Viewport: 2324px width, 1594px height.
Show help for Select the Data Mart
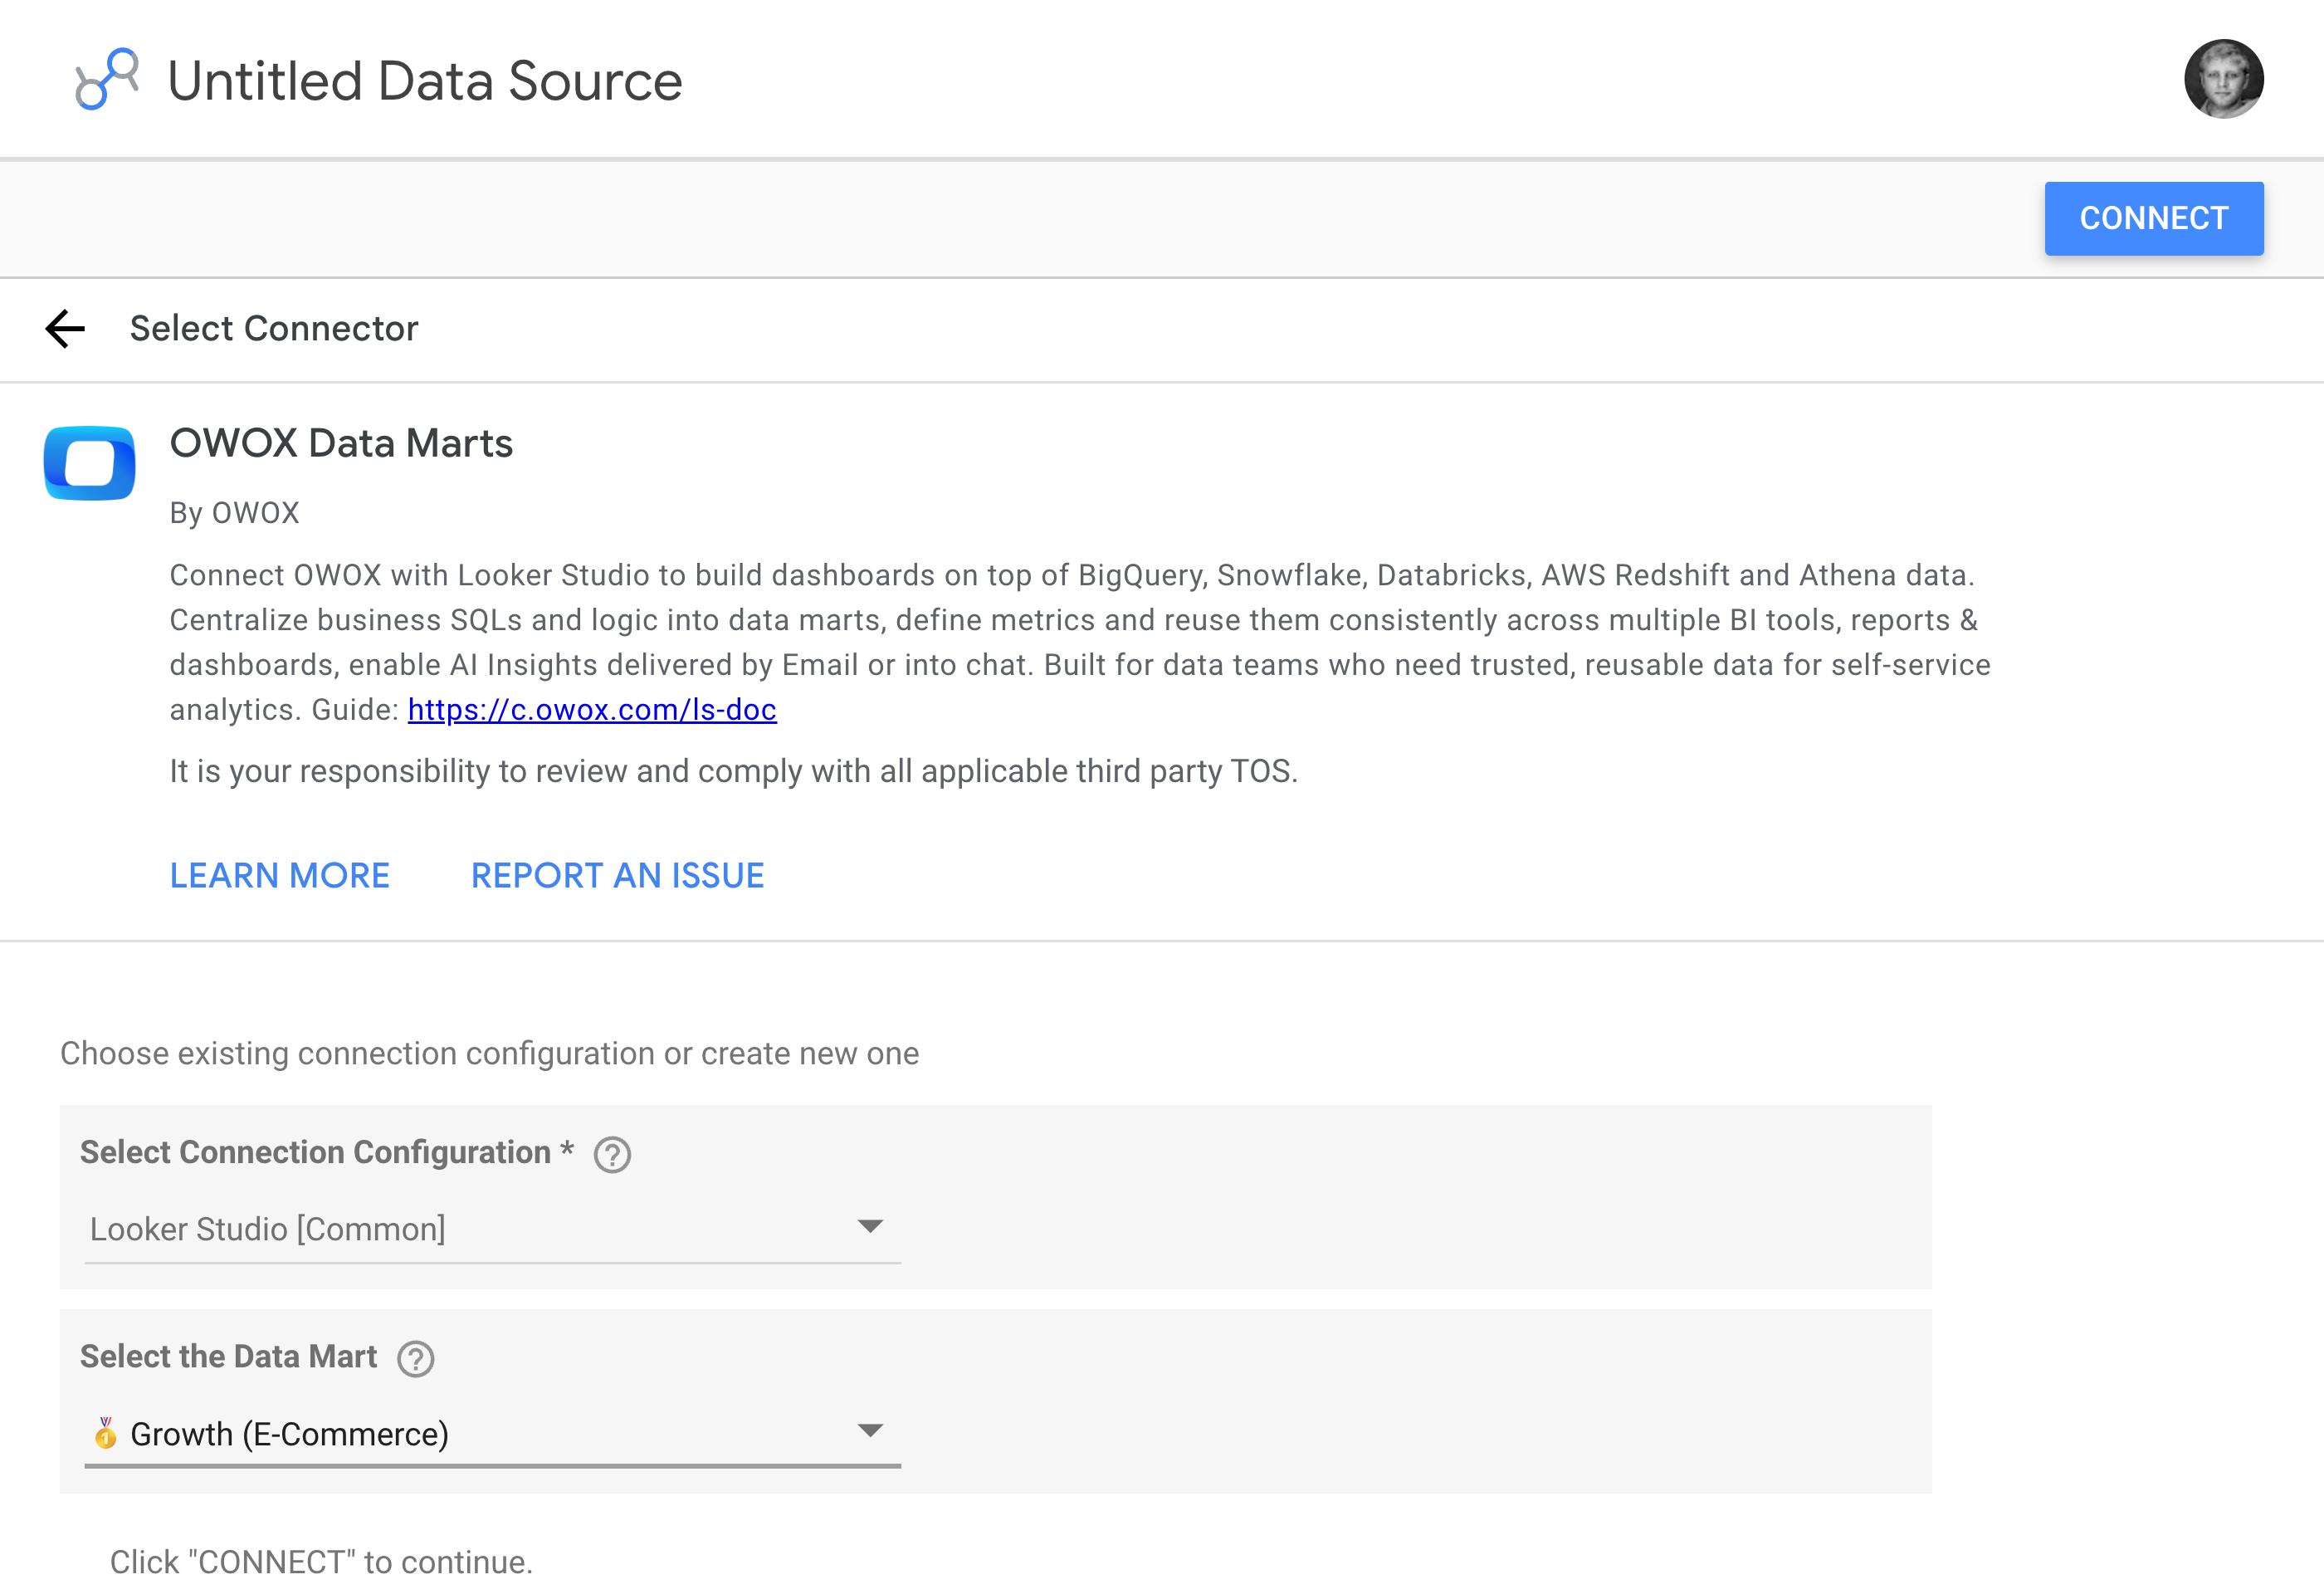coord(416,1359)
